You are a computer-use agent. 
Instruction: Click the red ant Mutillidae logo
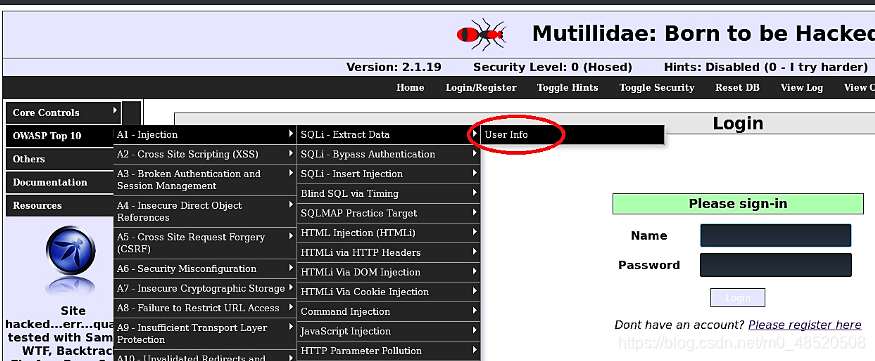[x=481, y=34]
